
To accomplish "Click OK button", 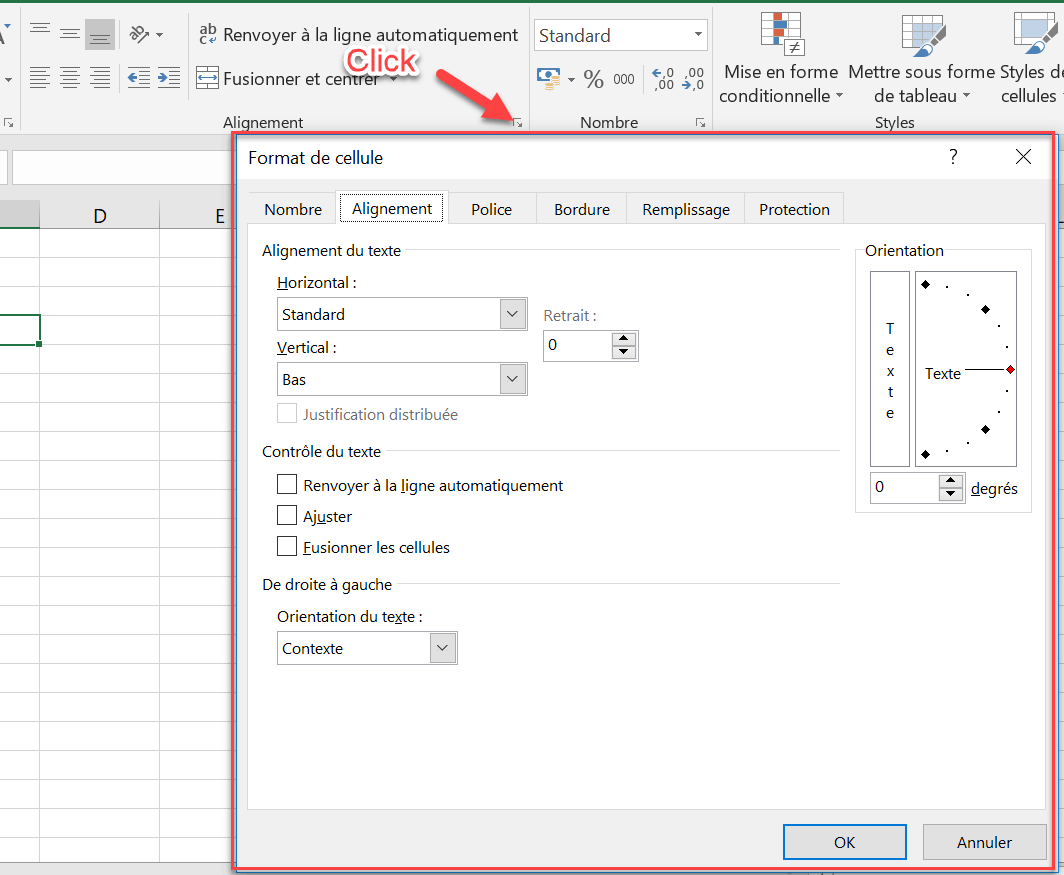I will point(844,842).
